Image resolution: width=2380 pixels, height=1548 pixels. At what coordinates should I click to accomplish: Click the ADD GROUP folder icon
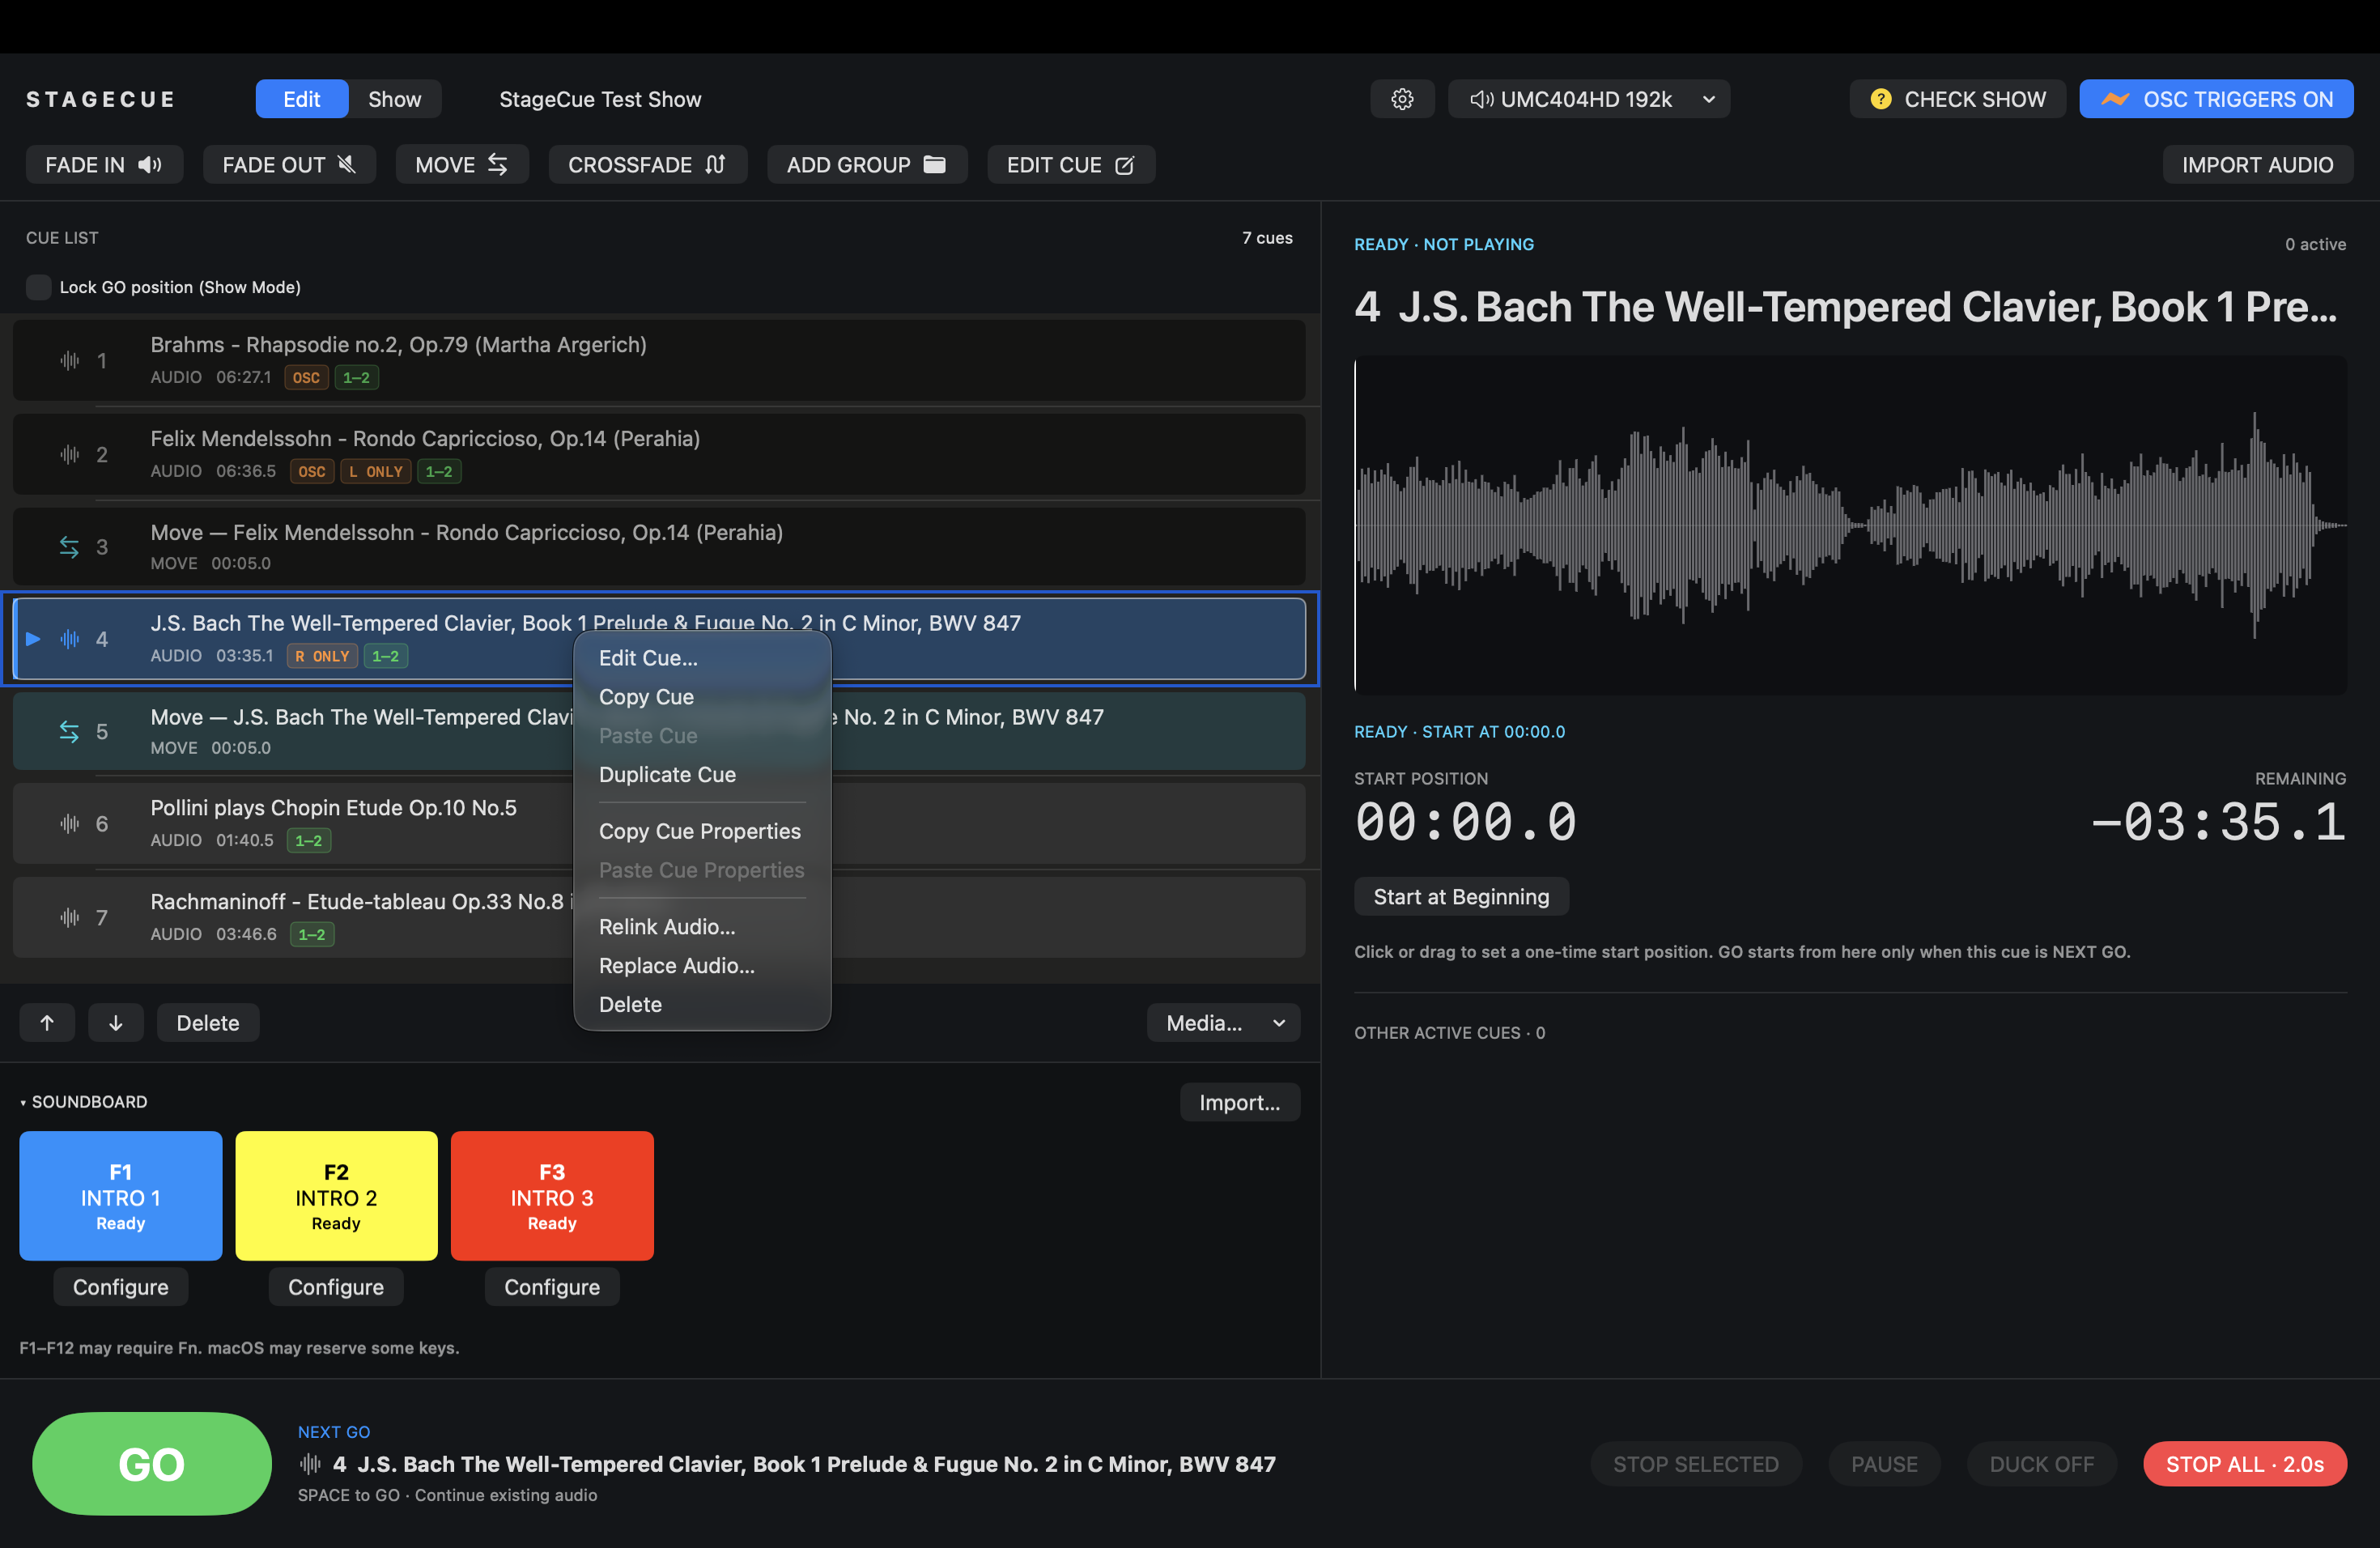point(934,165)
